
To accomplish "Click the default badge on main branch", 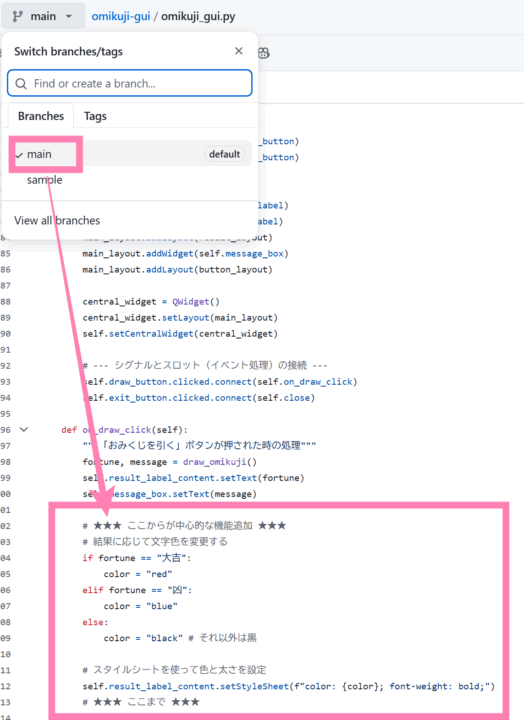I will coord(224,154).
